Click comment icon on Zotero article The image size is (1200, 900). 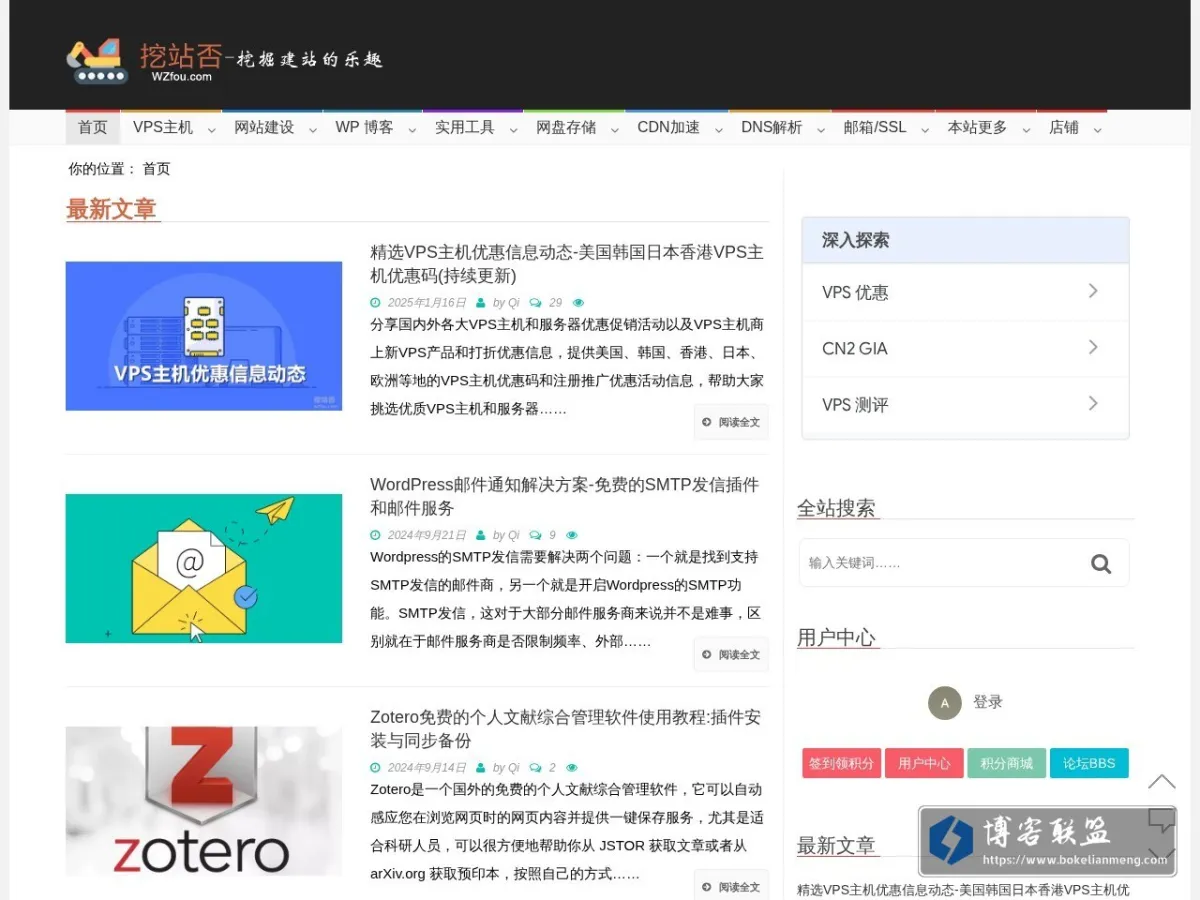[x=536, y=768]
